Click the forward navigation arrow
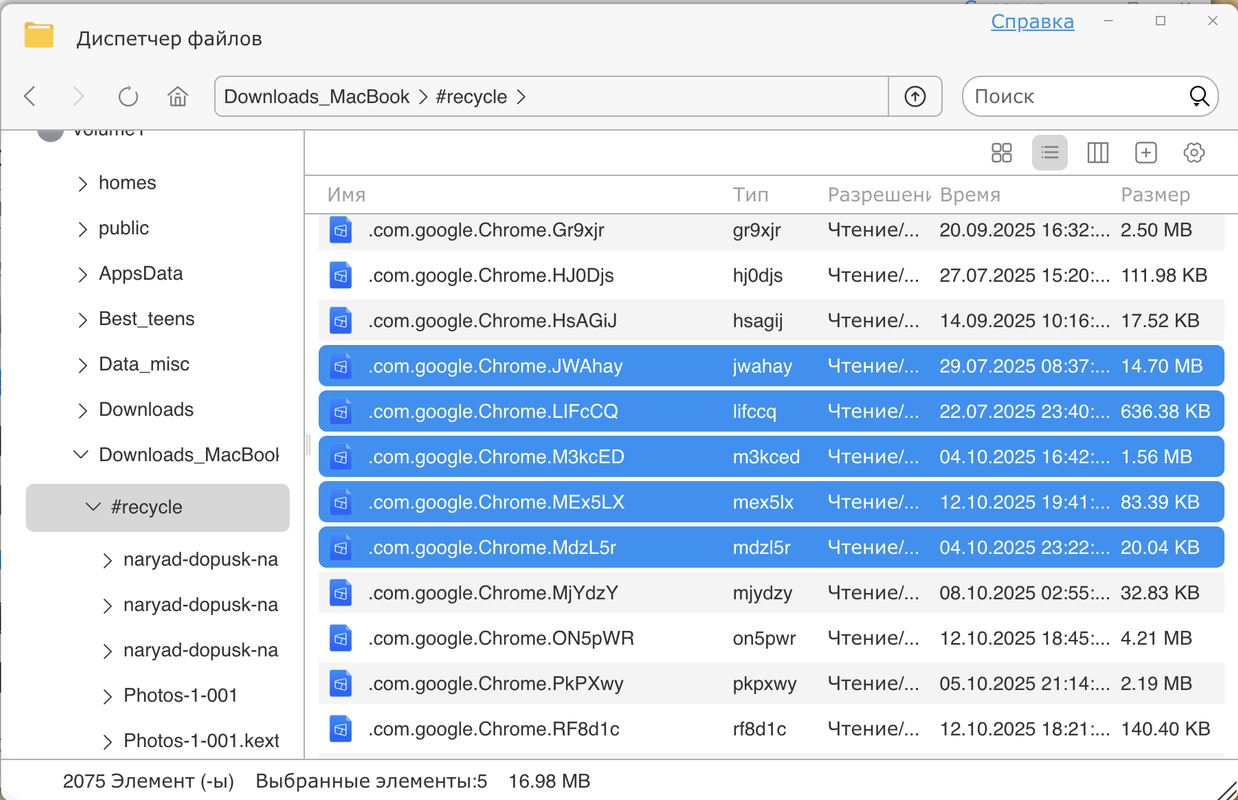1238x800 pixels. click(x=78, y=97)
